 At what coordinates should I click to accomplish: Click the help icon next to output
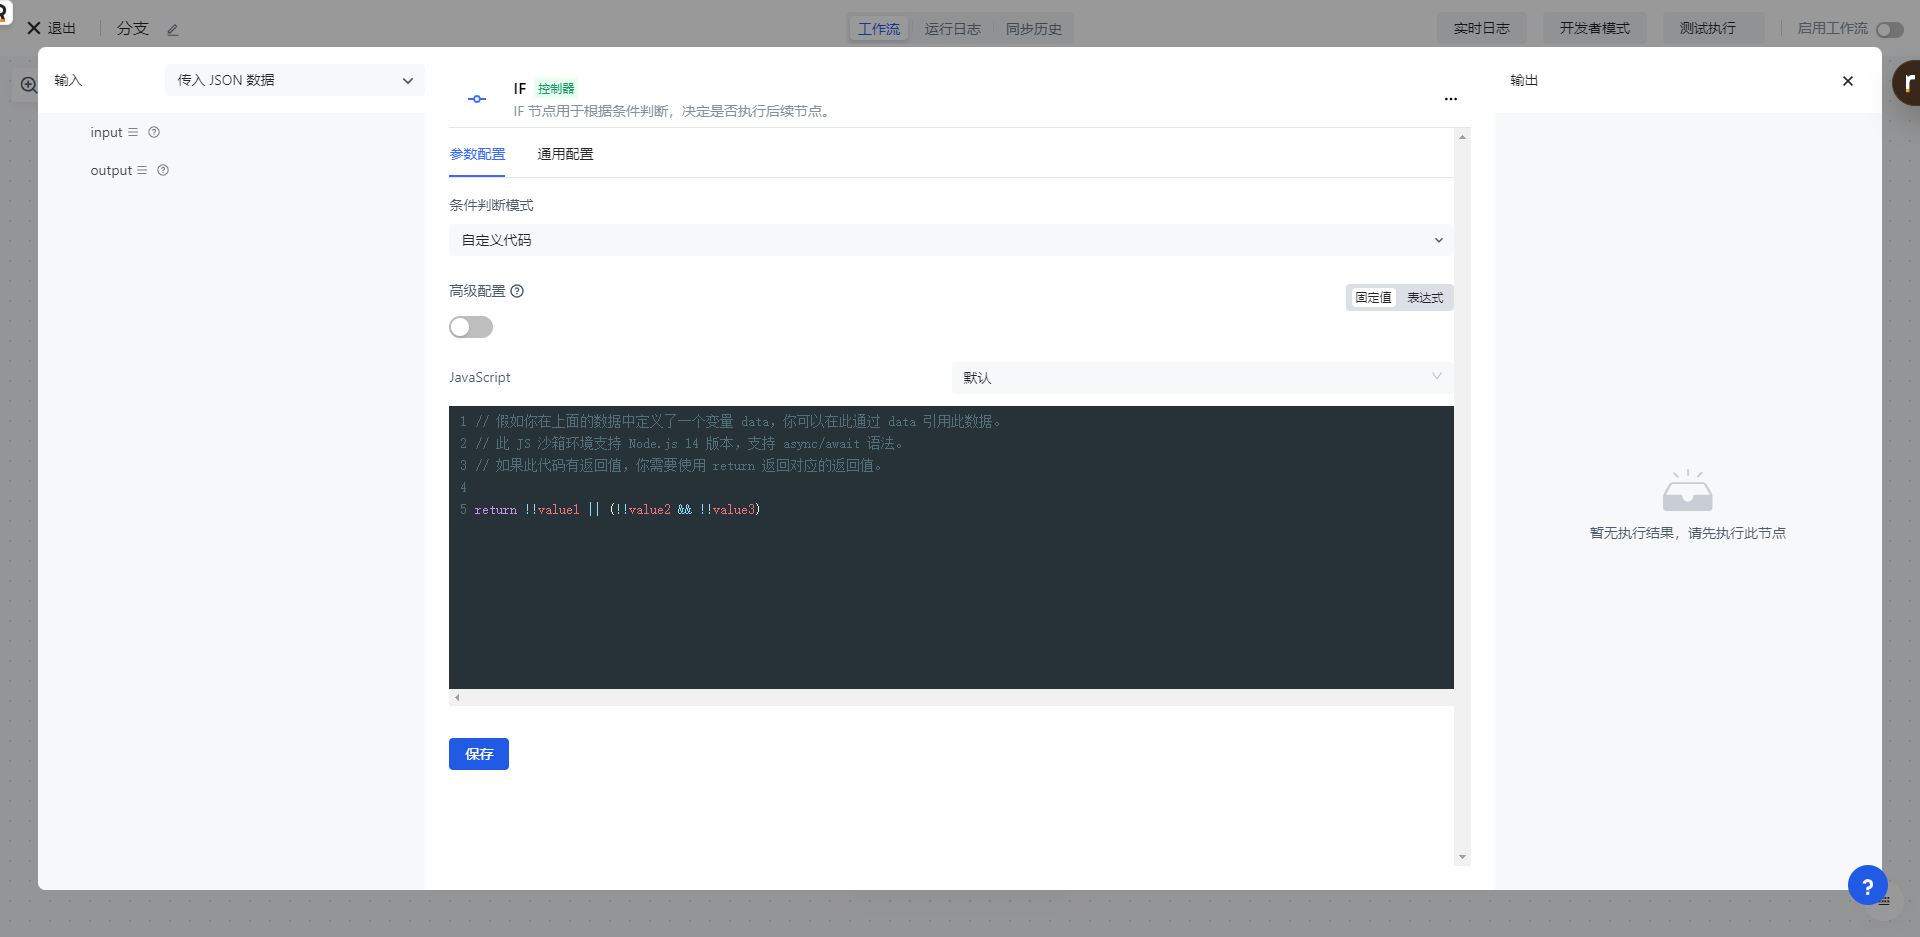coord(163,170)
